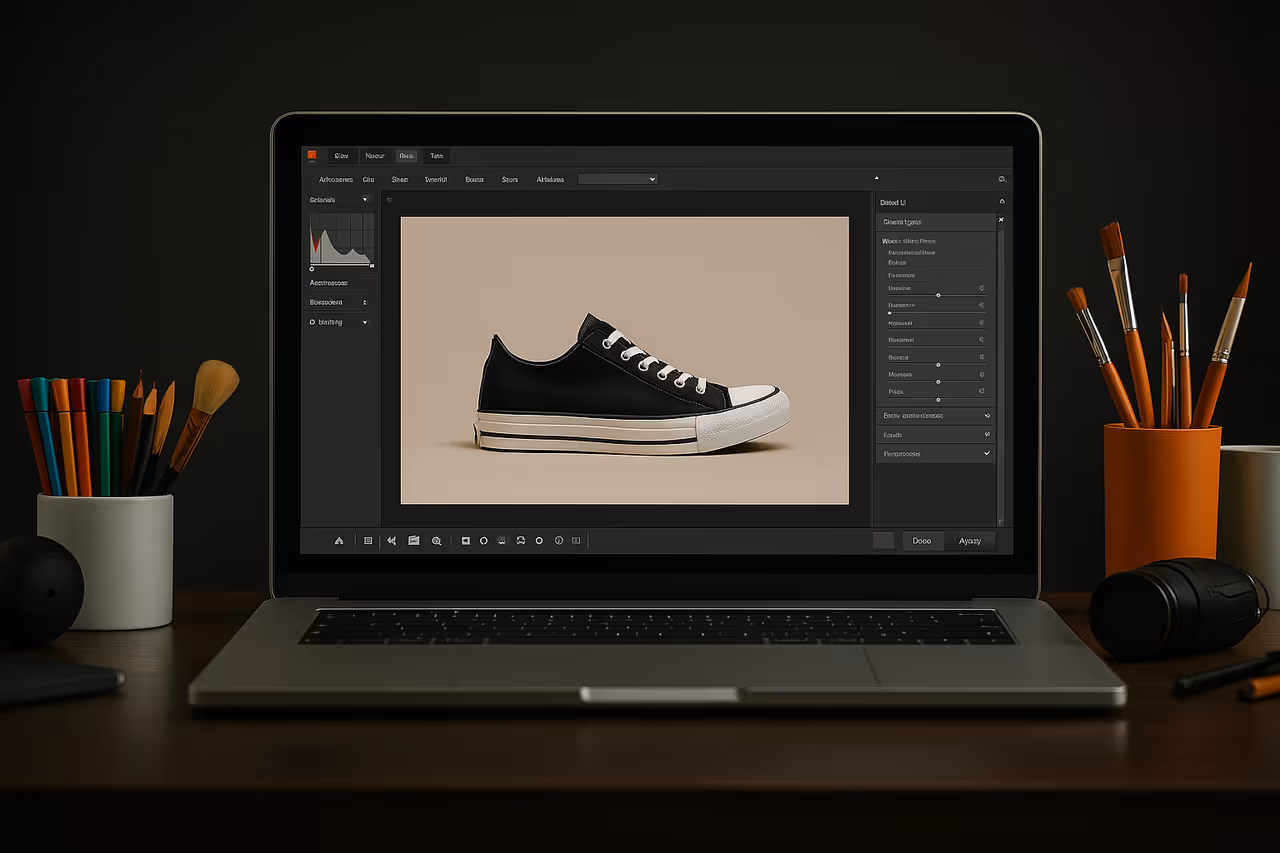Expand the collapsed section chevron in the right panel

tap(987, 416)
